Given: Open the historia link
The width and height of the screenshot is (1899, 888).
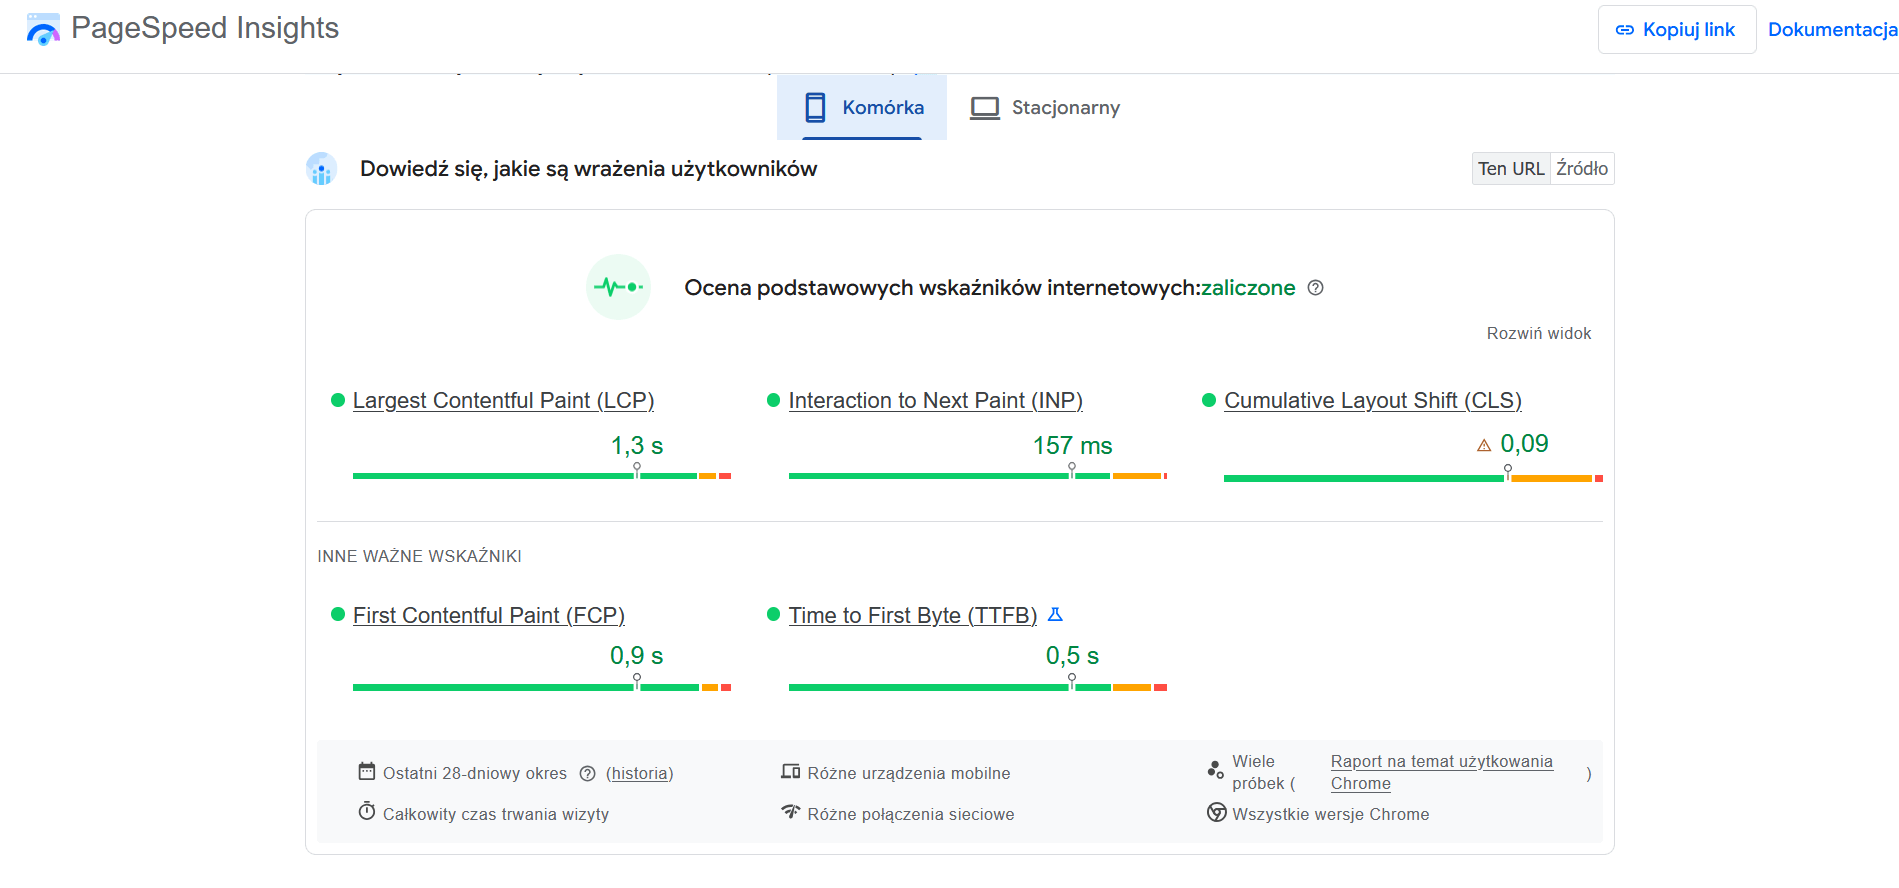Looking at the screenshot, I should tap(640, 773).
